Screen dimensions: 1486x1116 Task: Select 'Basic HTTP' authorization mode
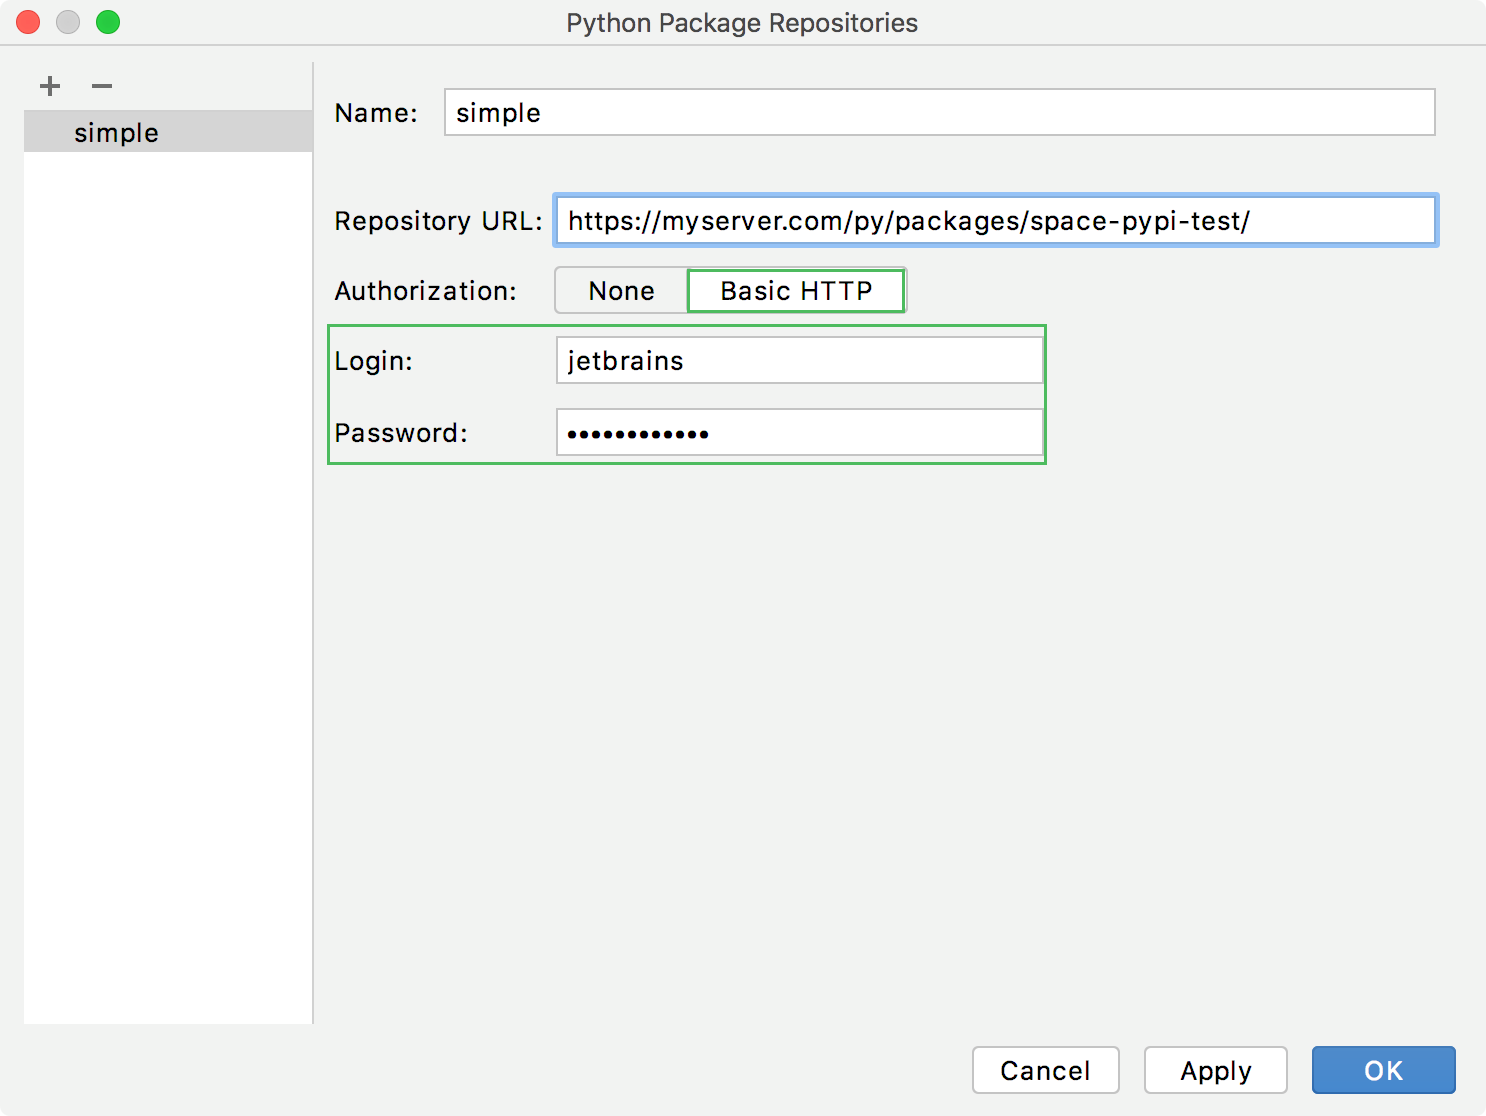pos(795,290)
